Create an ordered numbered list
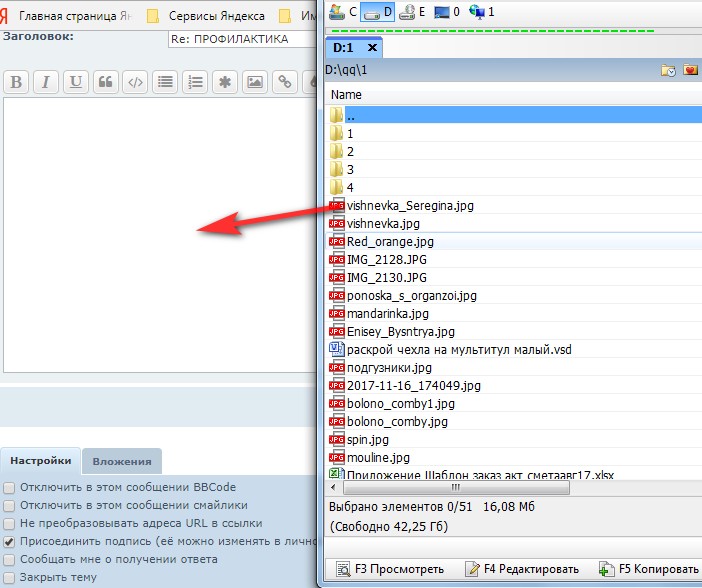The image size is (702, 588). (196, 82)
